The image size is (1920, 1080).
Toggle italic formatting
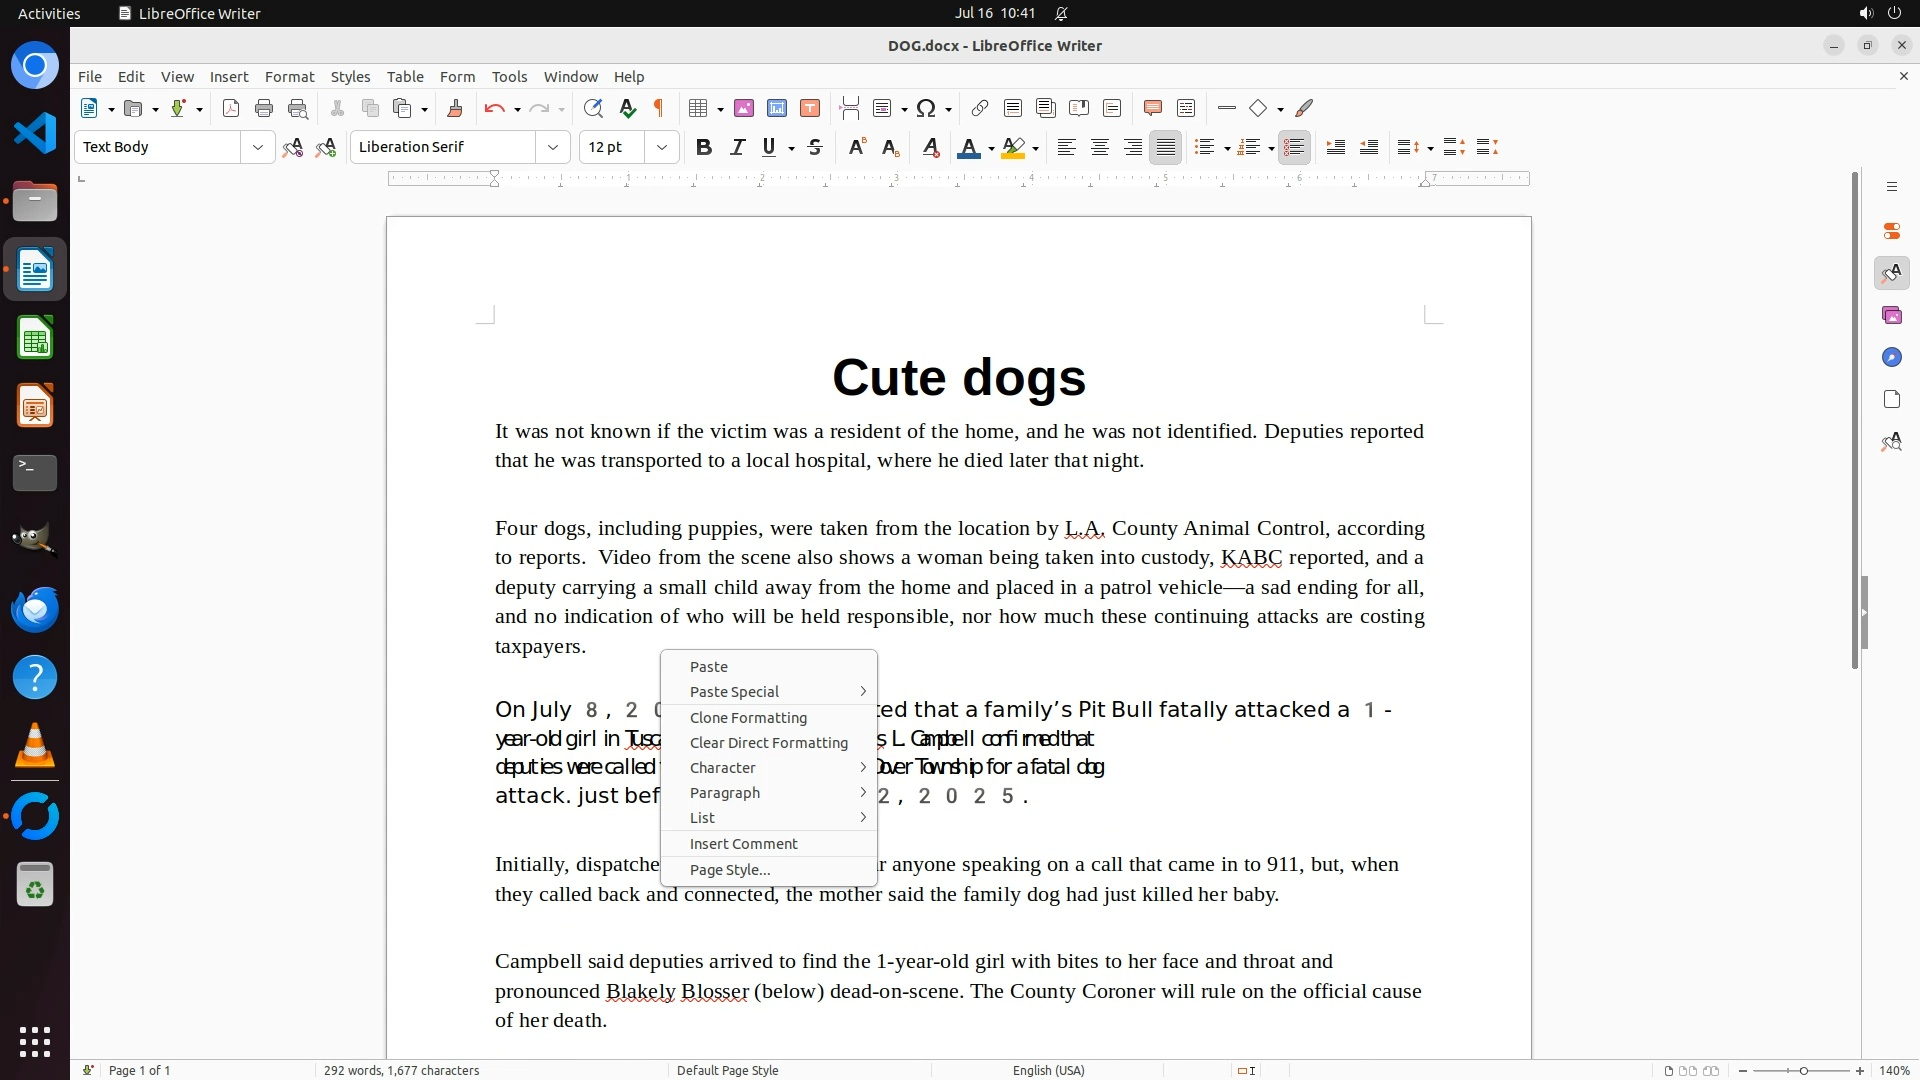(737, 148)
